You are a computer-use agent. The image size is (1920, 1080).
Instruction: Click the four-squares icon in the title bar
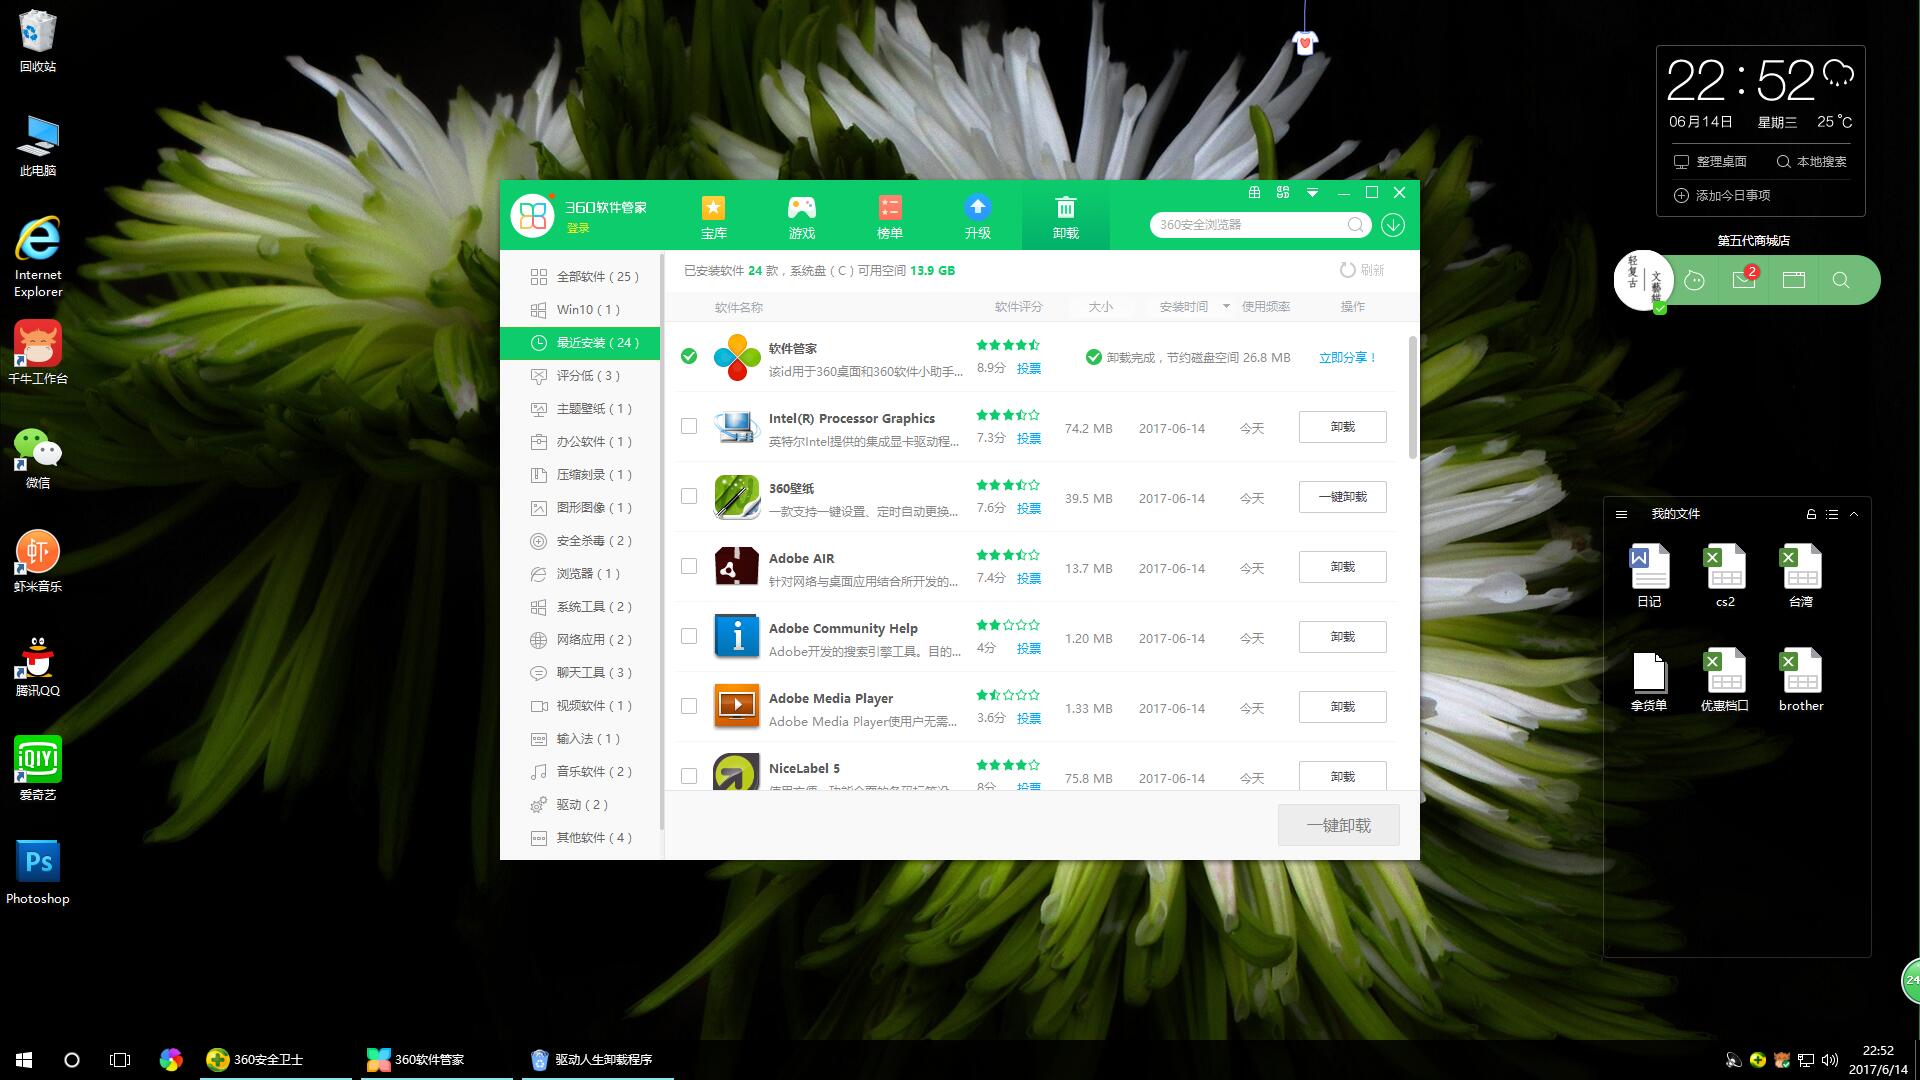1283,192
